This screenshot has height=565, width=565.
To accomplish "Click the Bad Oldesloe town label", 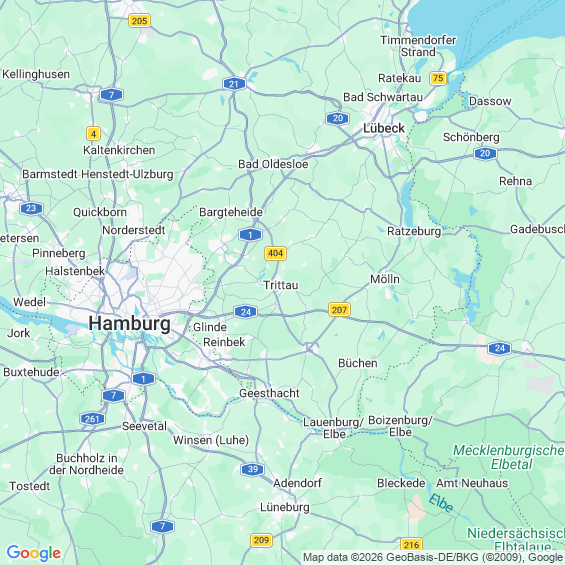I will click(x=273, y=164).
